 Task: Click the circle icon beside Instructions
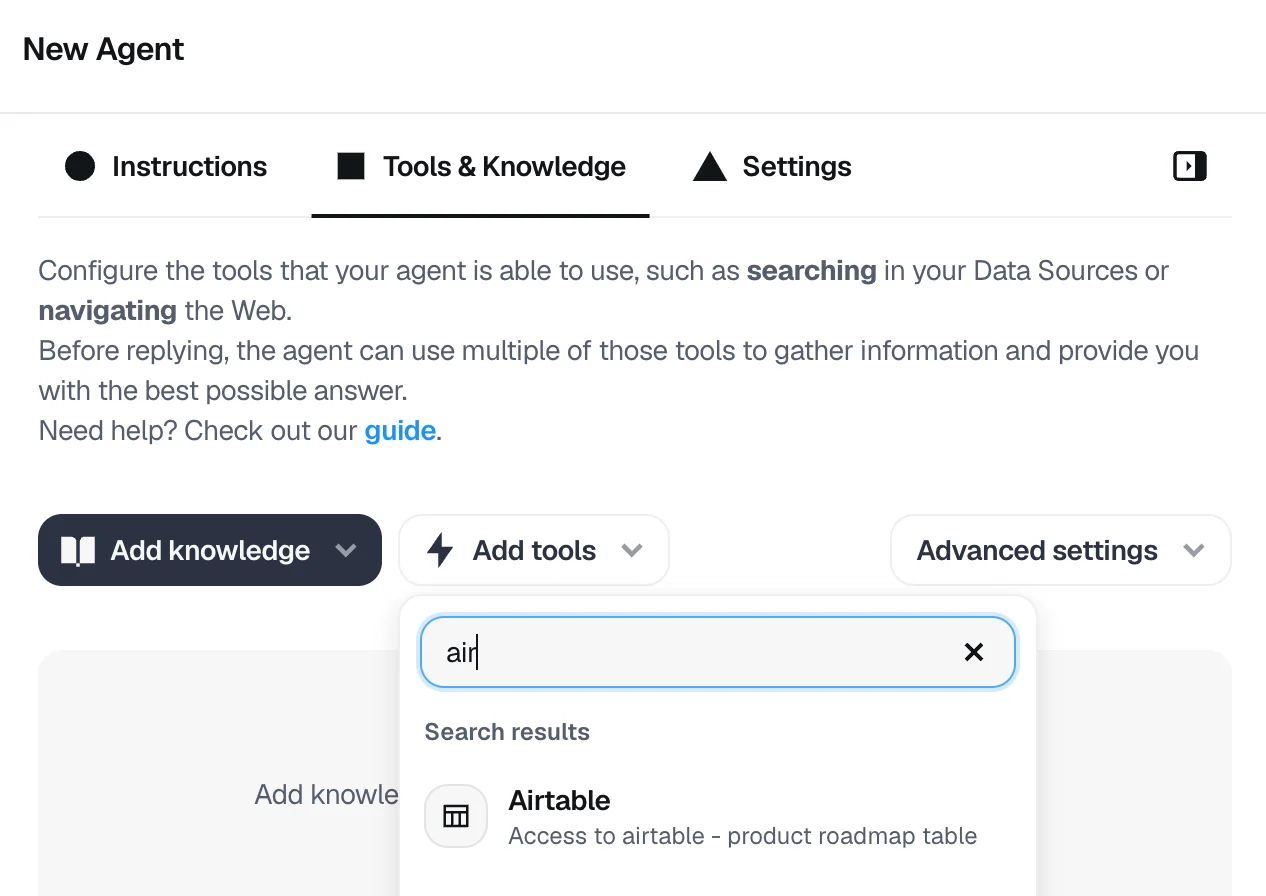(x=80, y=166)
